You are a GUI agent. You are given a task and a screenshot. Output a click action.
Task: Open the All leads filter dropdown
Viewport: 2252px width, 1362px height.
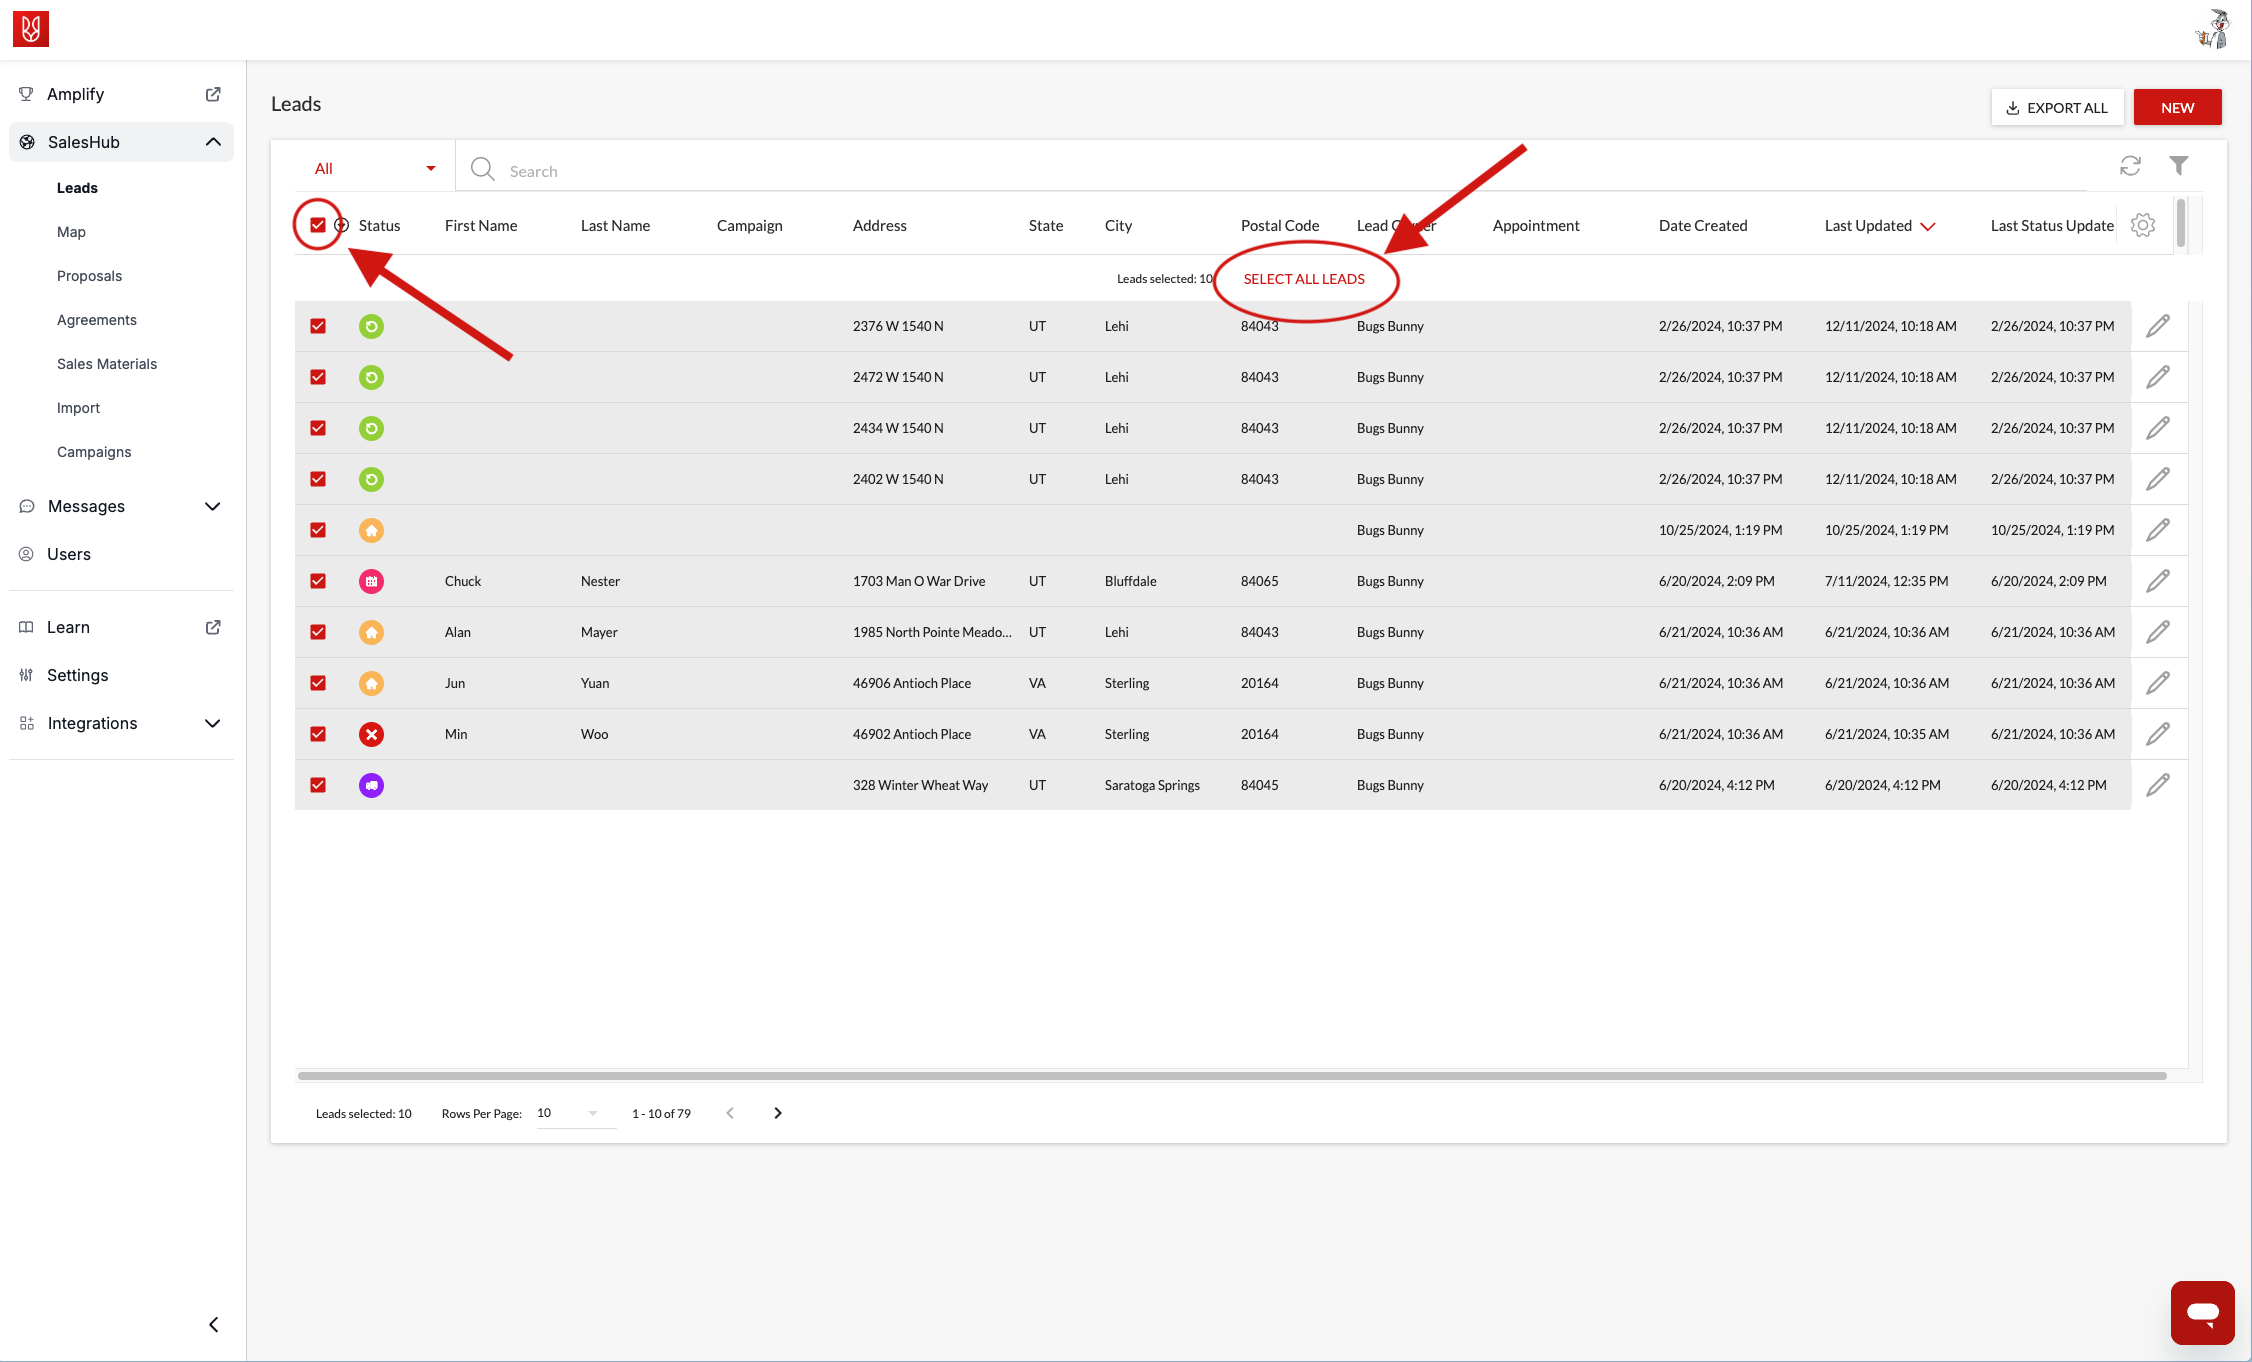point(375,168)
